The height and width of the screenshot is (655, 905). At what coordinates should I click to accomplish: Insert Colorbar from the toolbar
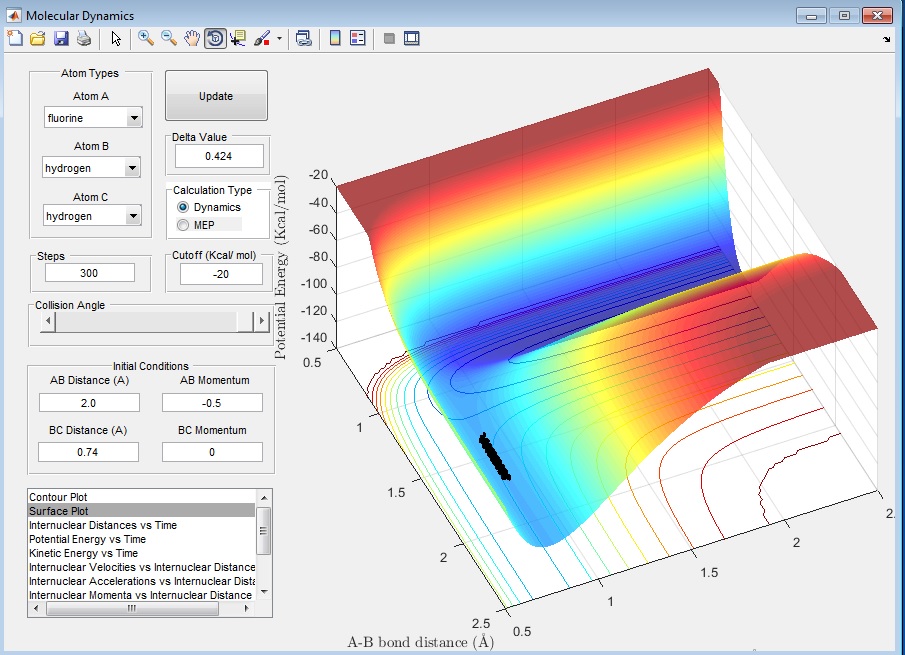[x=335, y=39]
